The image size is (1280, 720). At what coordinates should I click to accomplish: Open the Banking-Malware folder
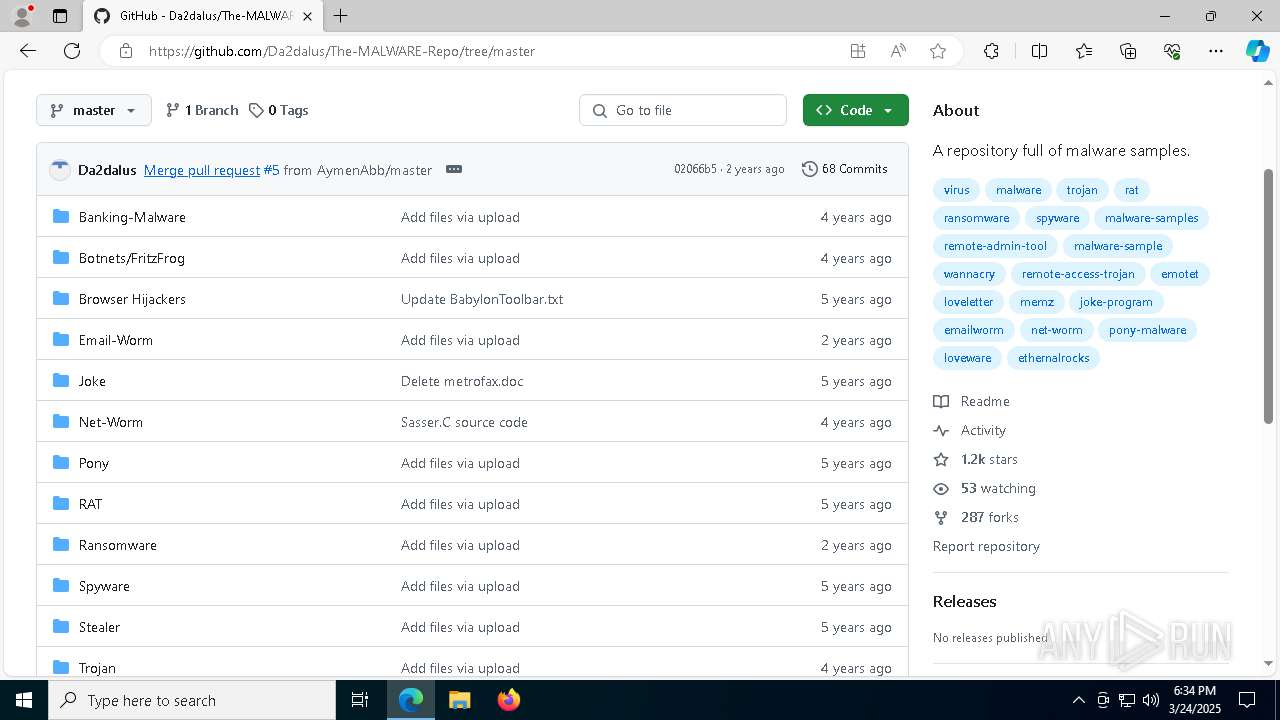click(x=132, y=217)
